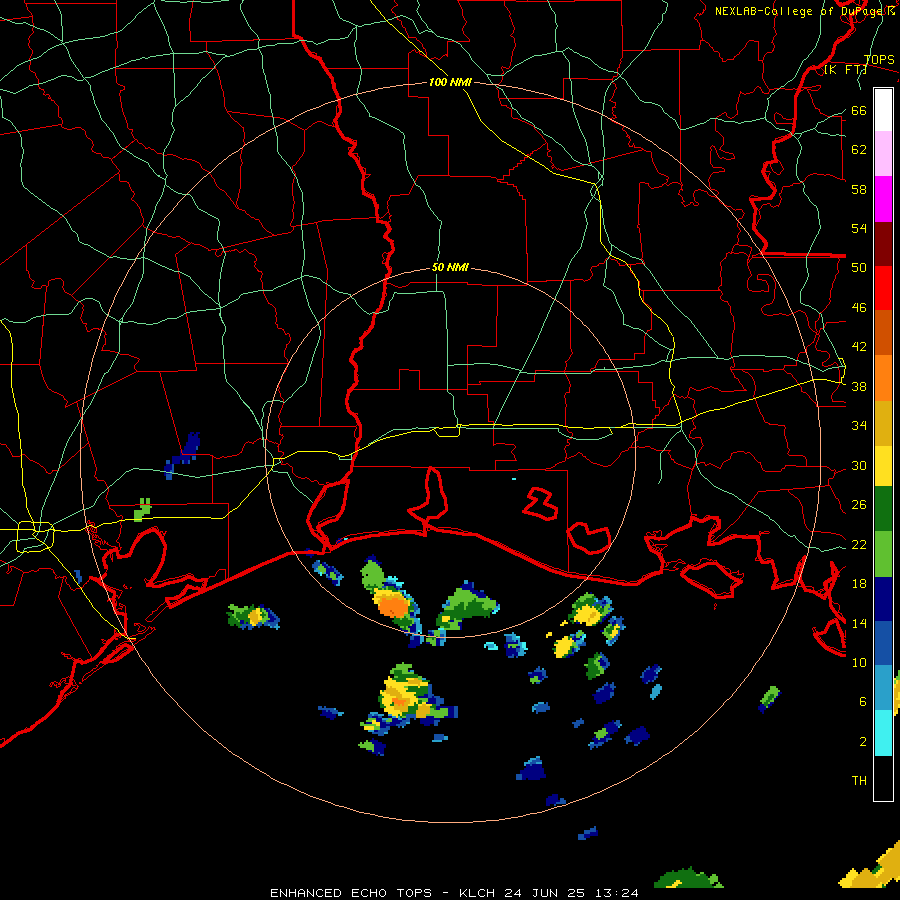Click the '10' legend value label
Screen dimensions: 900x900
(859, 663)
